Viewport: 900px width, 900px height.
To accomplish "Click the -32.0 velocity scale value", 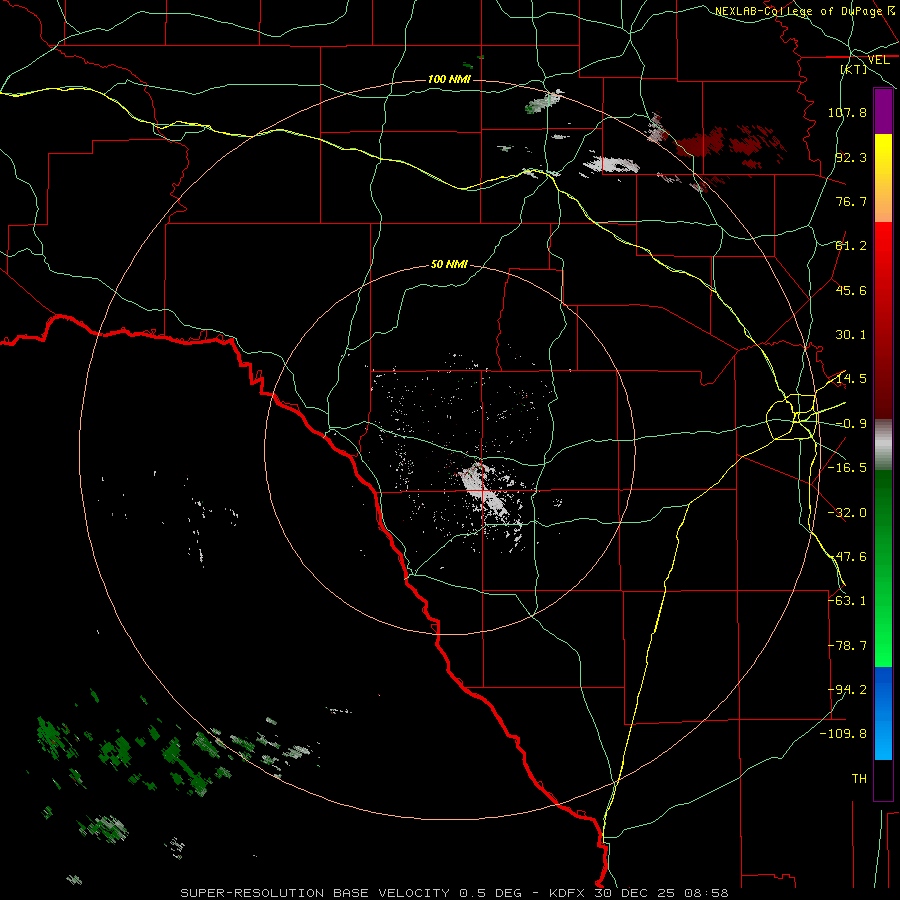I will pyautogui.click(x=847, y=513).
